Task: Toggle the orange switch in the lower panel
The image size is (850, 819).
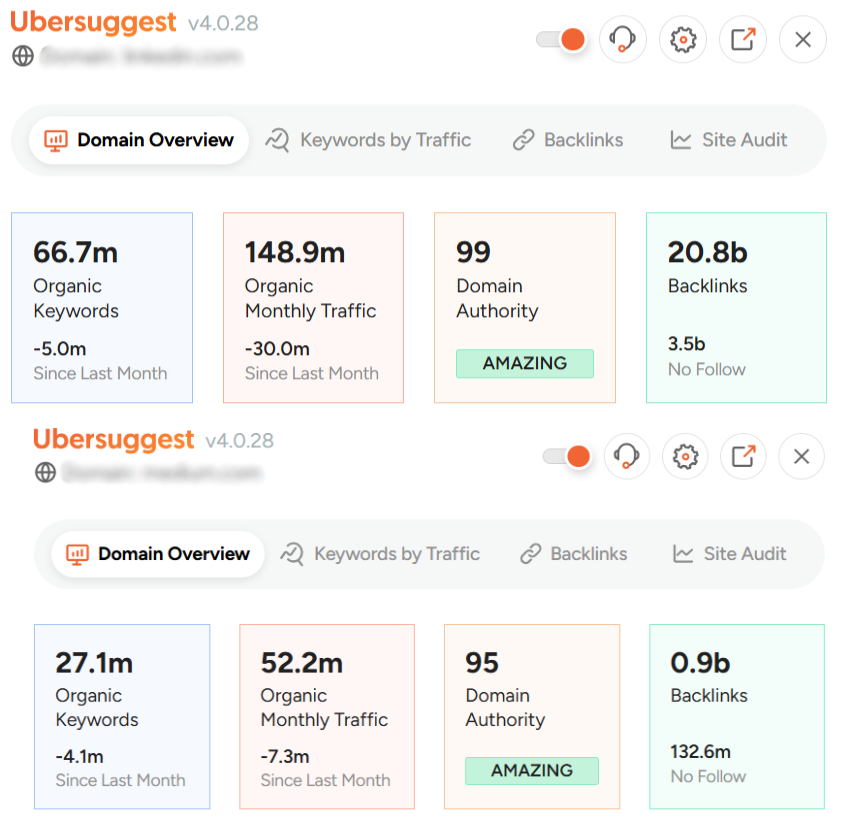Action: (567, 457)
